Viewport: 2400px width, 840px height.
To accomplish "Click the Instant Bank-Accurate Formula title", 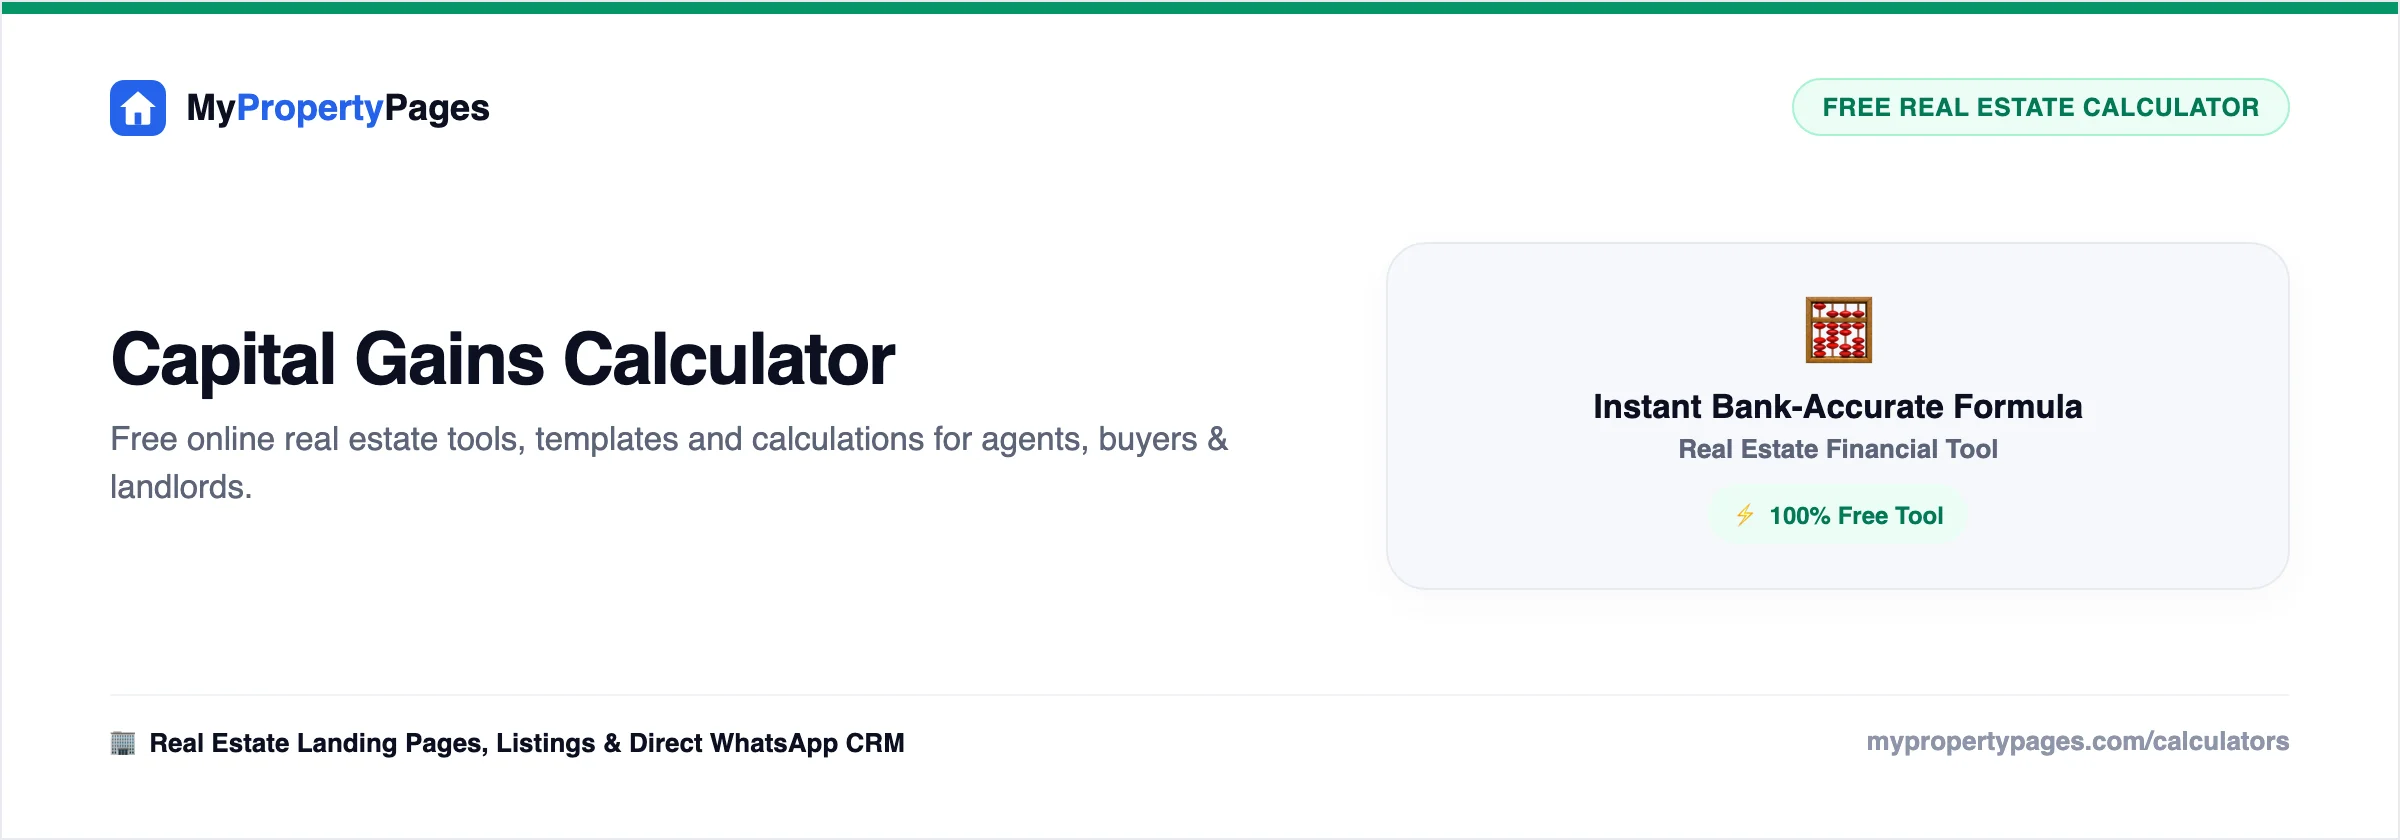I will (x=1838, y=407).
